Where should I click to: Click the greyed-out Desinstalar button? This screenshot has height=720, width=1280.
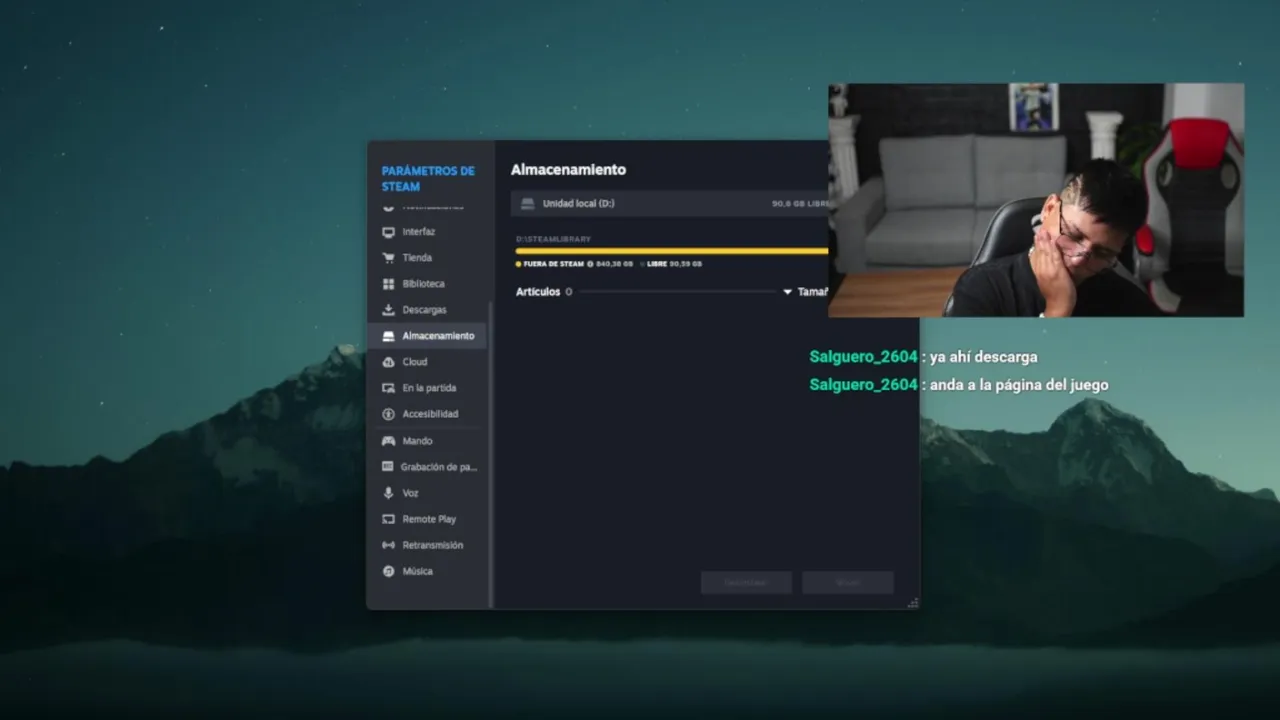point(746,582)
